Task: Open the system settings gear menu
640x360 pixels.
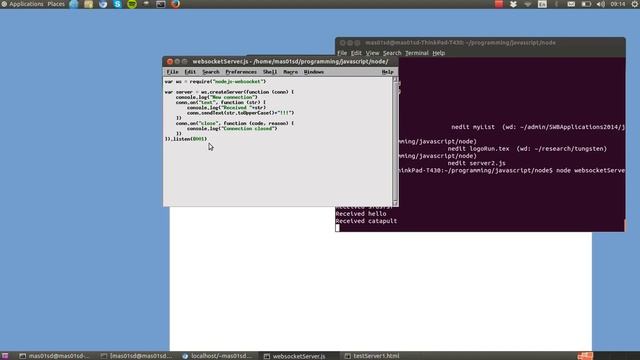Action: coord(635,4)
